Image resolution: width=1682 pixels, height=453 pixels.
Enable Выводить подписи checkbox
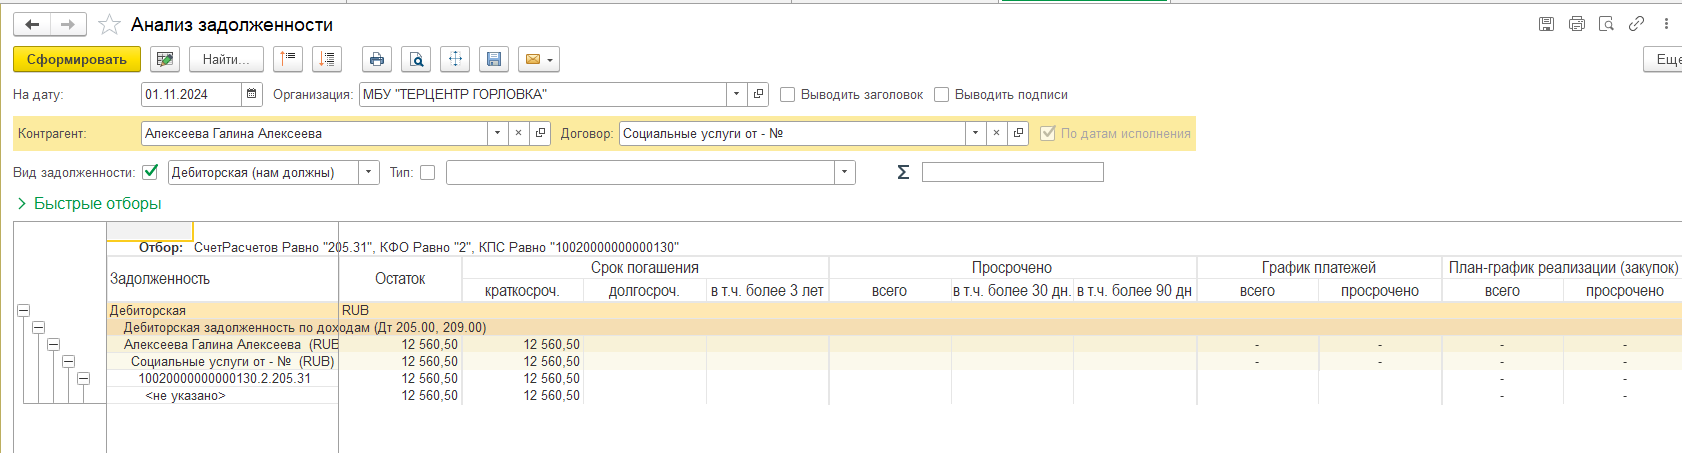pyautogui.click(x=941, y=94)
